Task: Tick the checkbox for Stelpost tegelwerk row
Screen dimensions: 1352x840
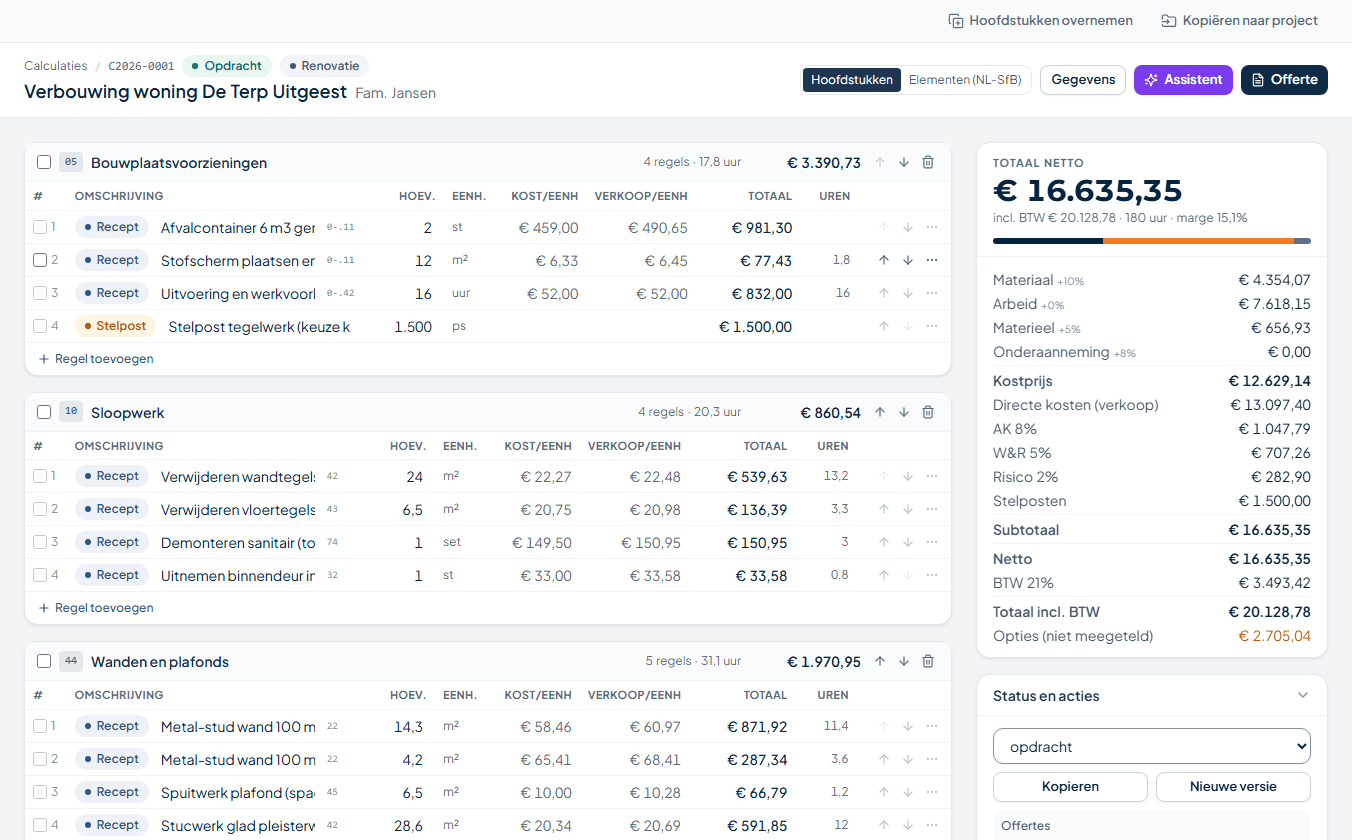Action: 40,326
